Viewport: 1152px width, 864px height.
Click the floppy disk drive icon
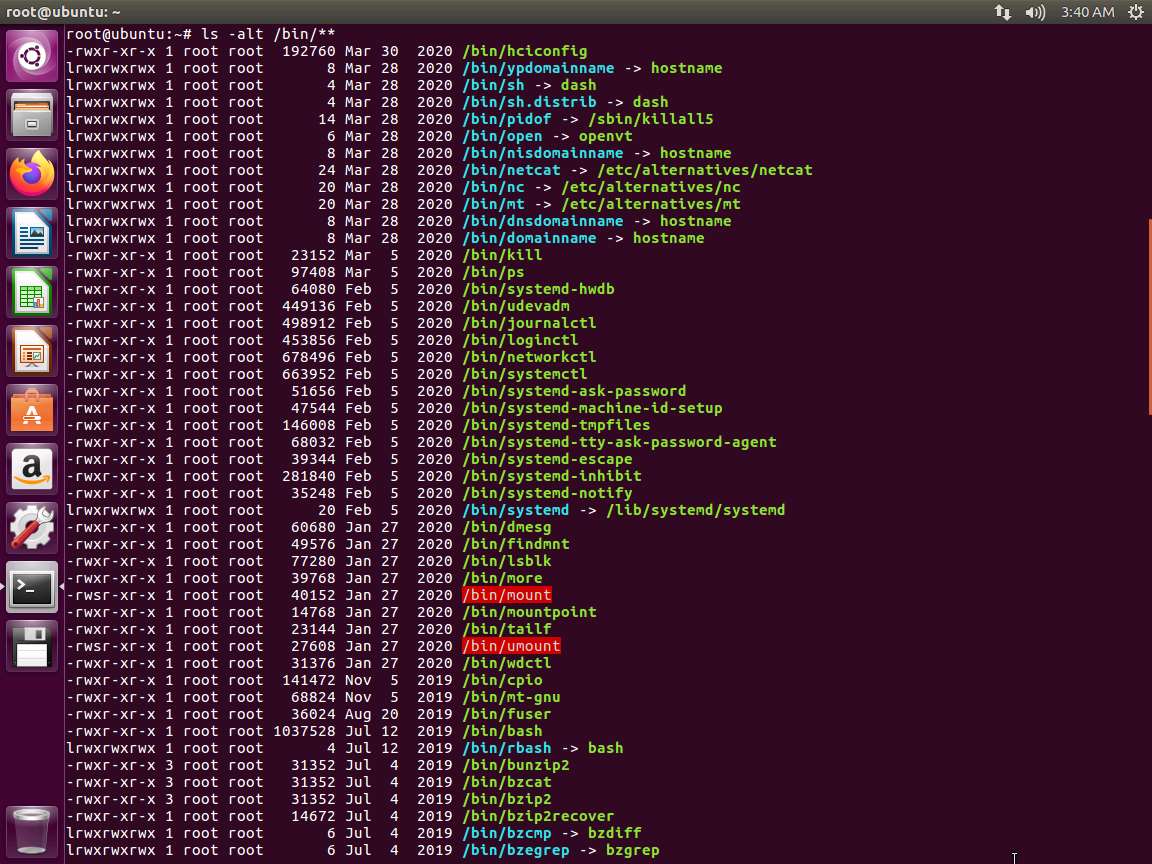[x=32, y=647]
